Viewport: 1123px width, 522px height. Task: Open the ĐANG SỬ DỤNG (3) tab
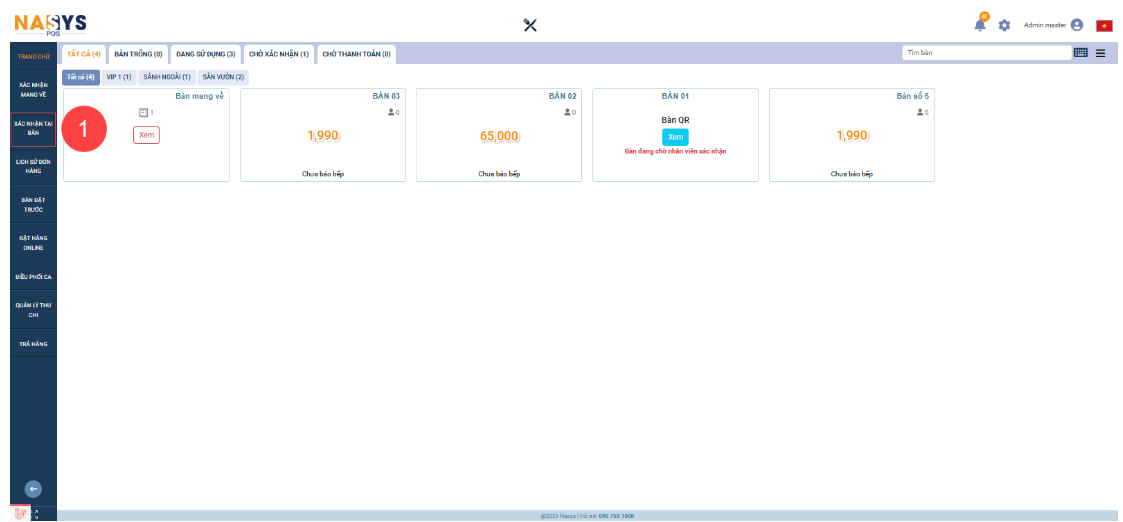tap(206, 54)
